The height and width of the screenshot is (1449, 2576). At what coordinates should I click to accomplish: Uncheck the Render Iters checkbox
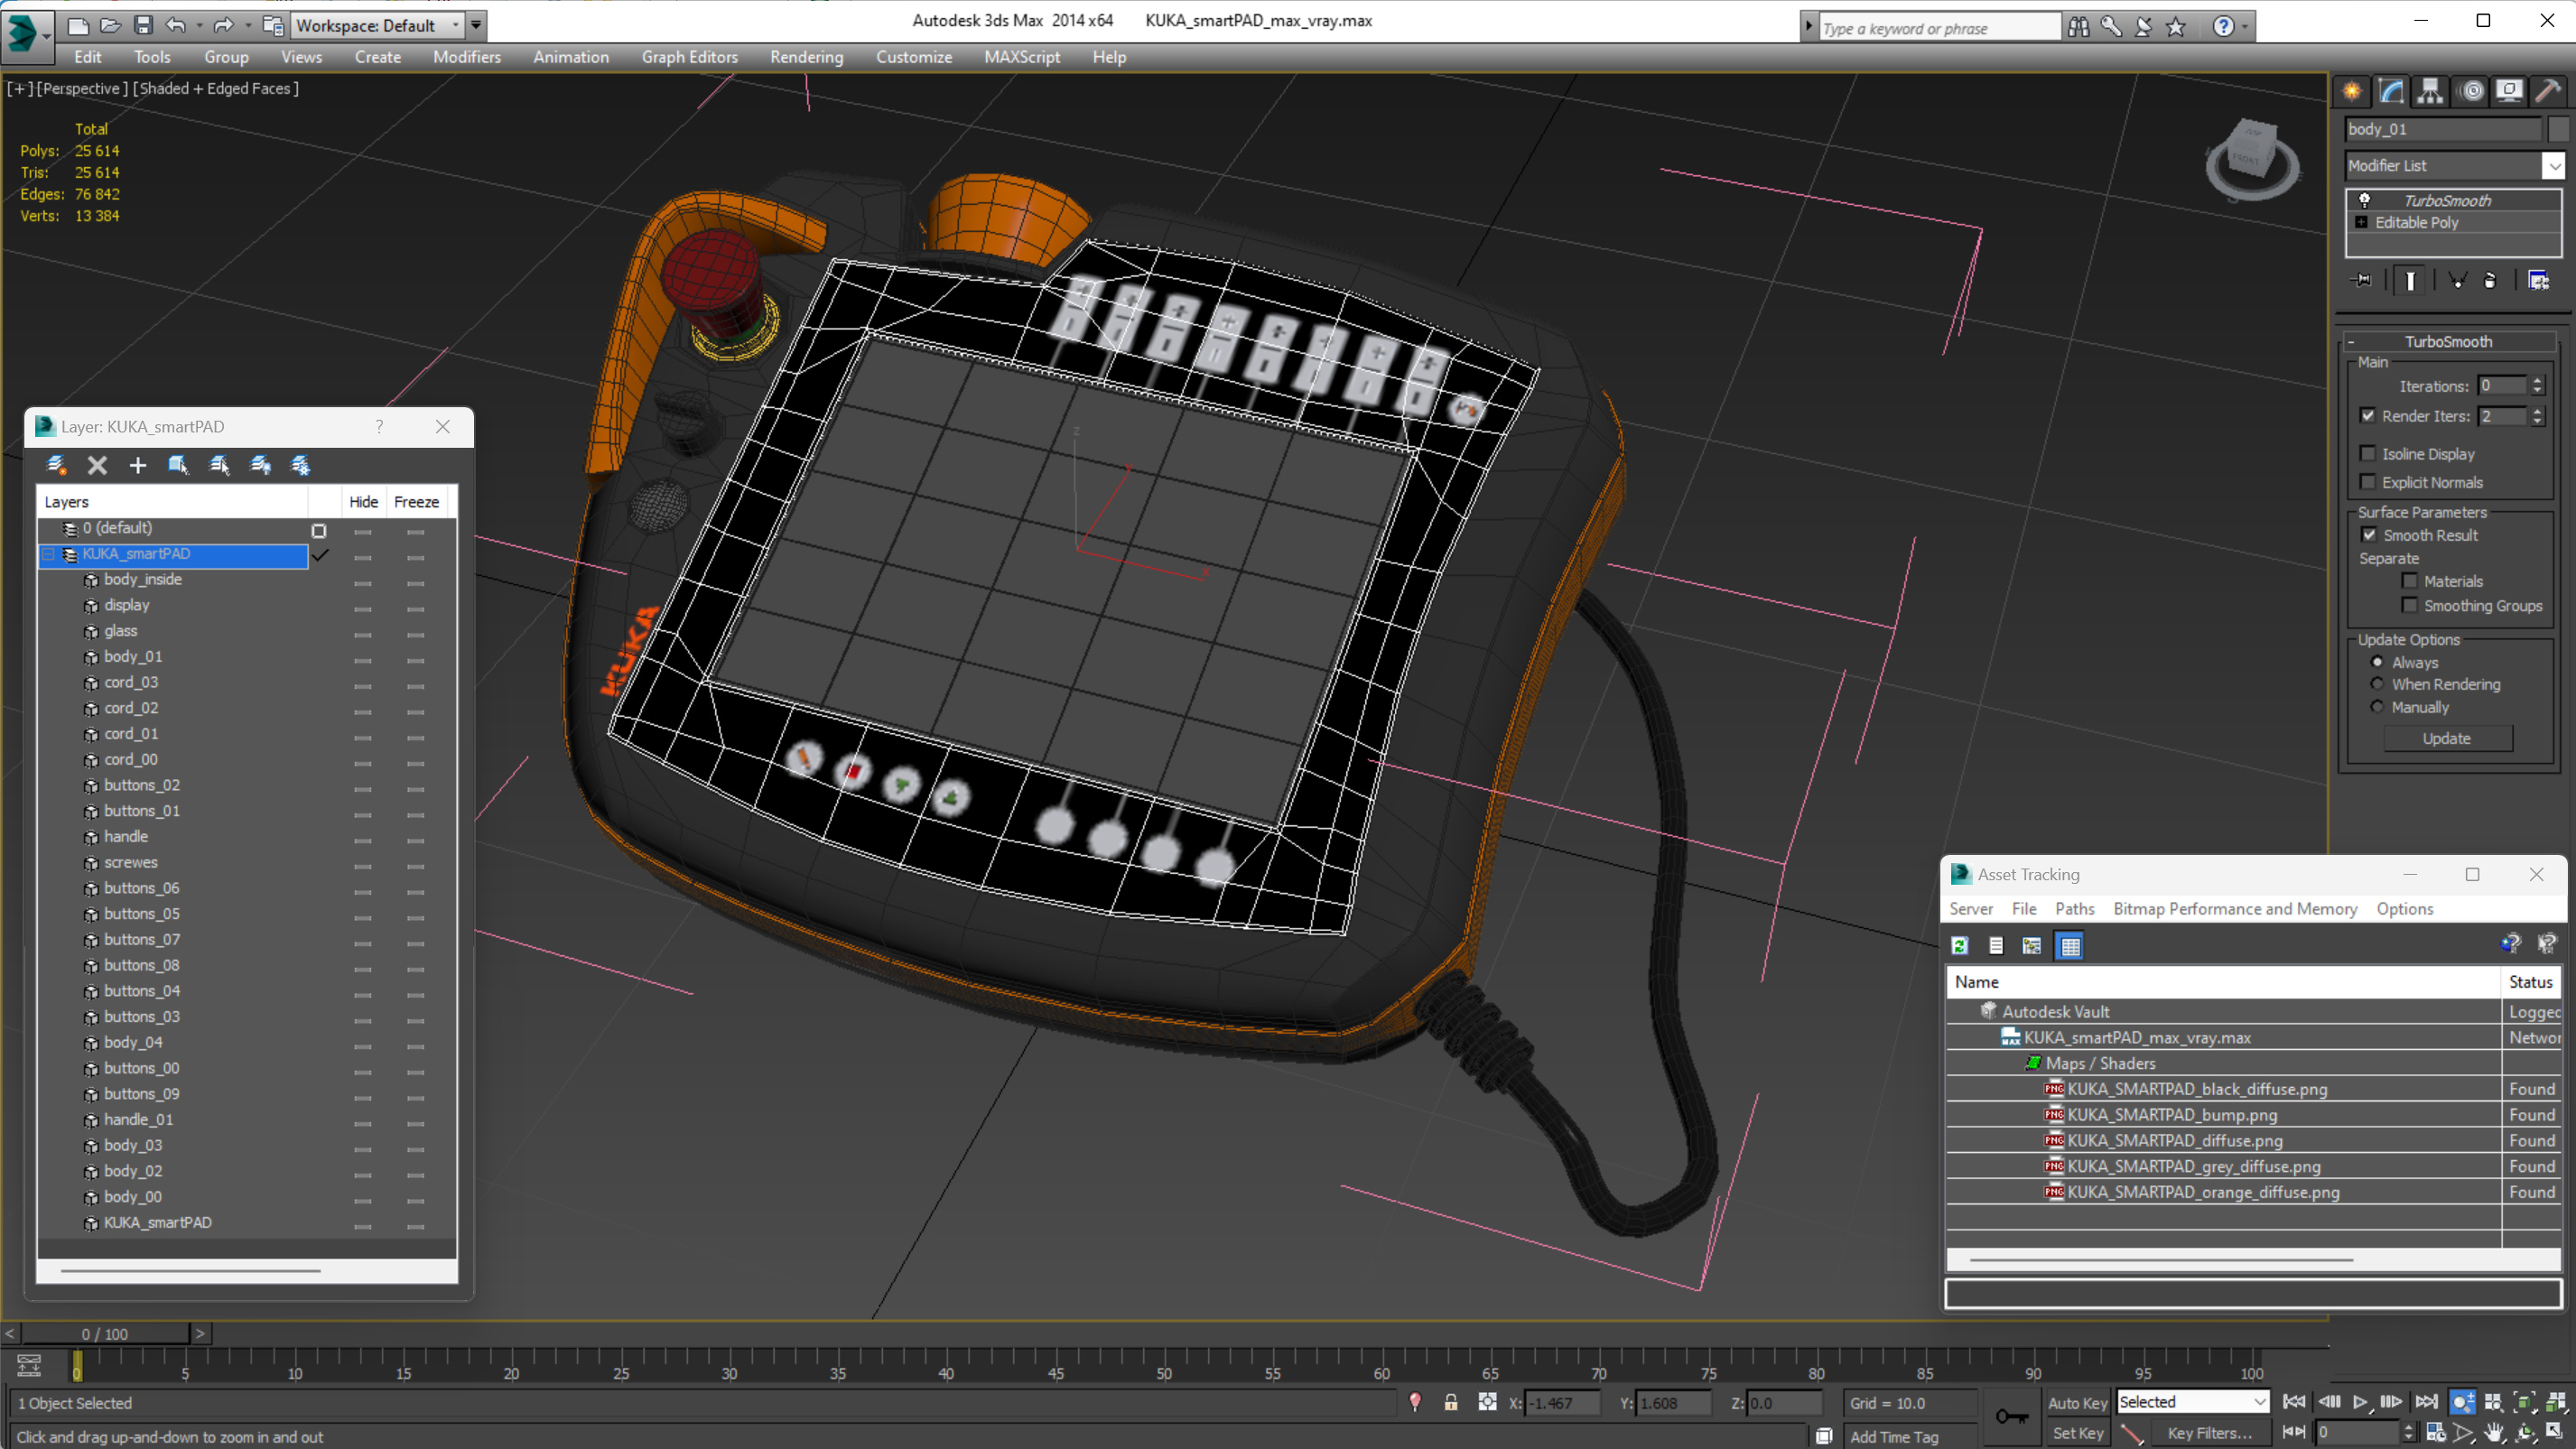(2367, 415)
